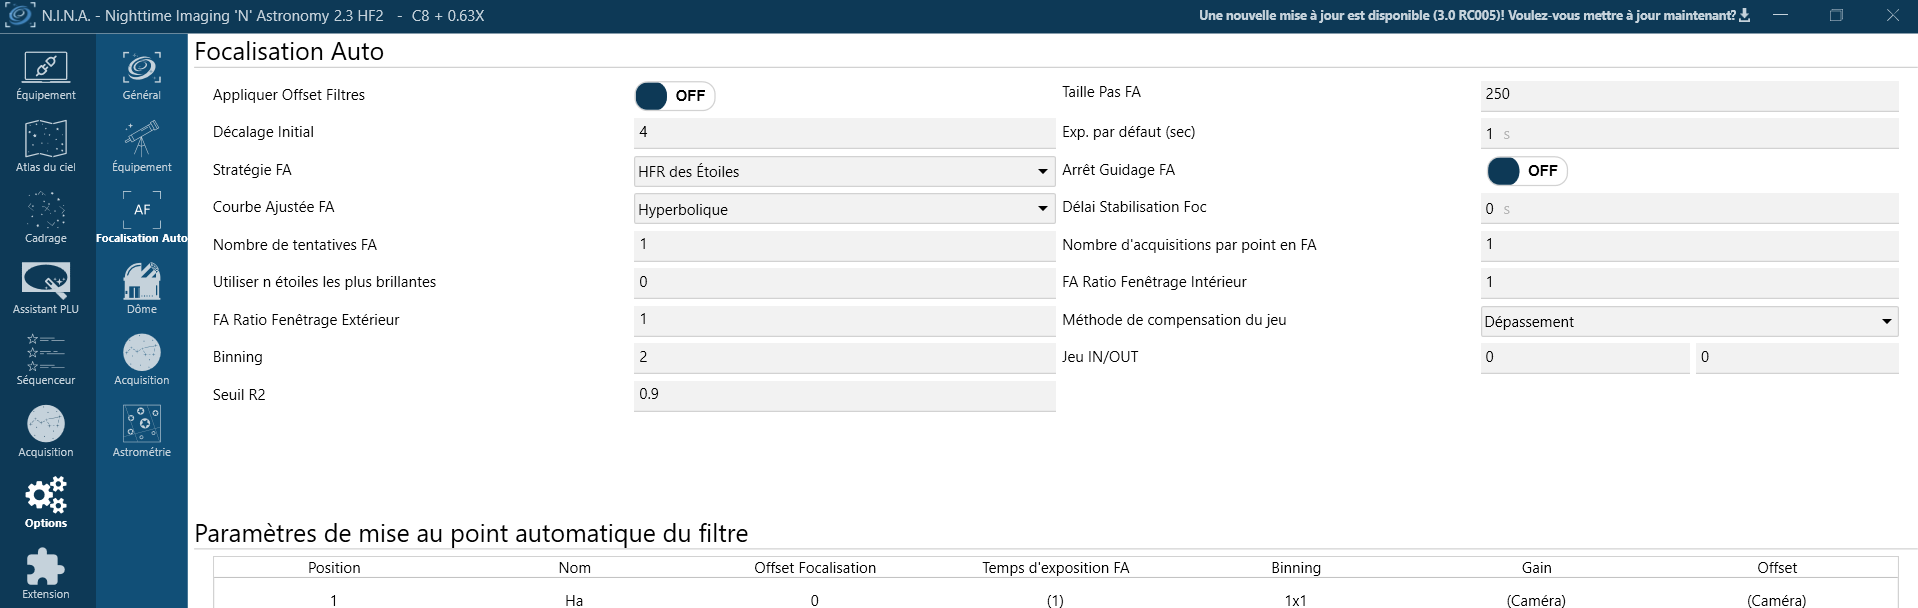Edit Nombre d'acquisitions par point field
The image size is (1918, 608).
click(1689, 244)
